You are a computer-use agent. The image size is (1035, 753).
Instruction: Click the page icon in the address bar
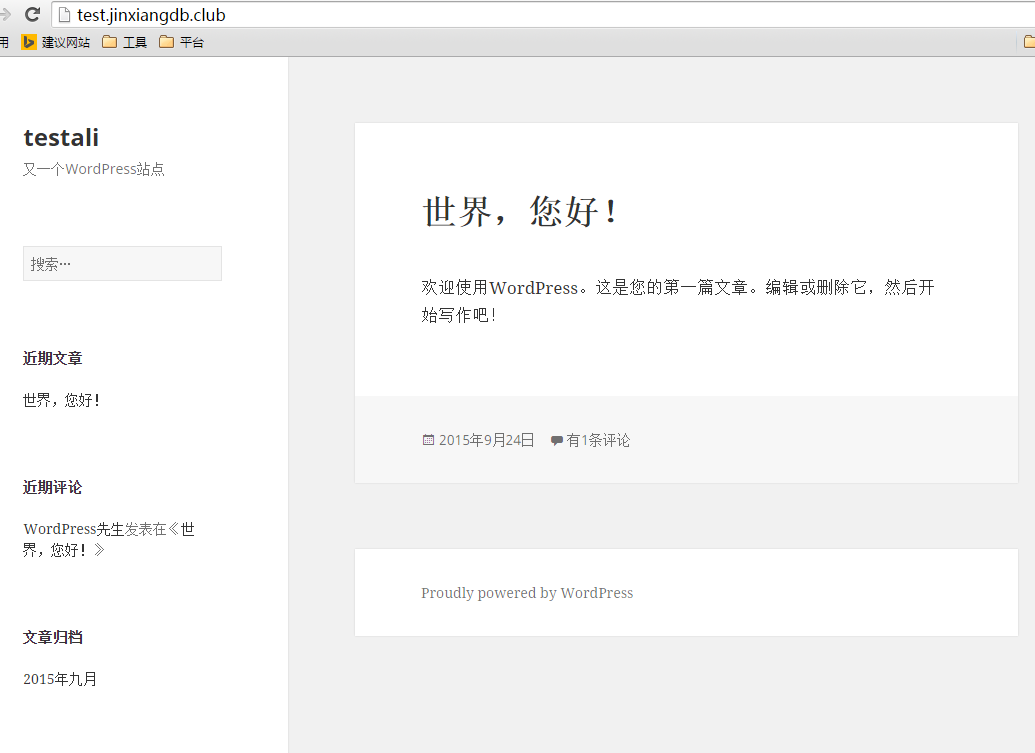(65, 15)
